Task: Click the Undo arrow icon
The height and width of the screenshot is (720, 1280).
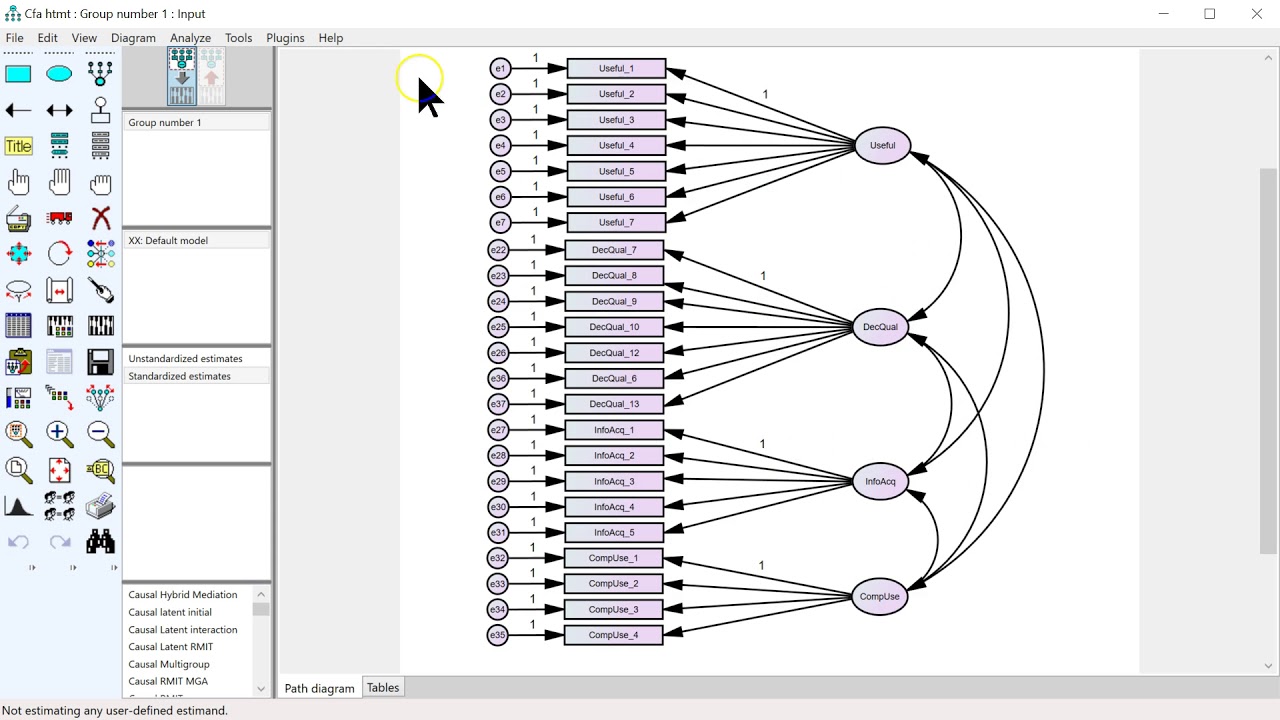Action: point(18,542)
